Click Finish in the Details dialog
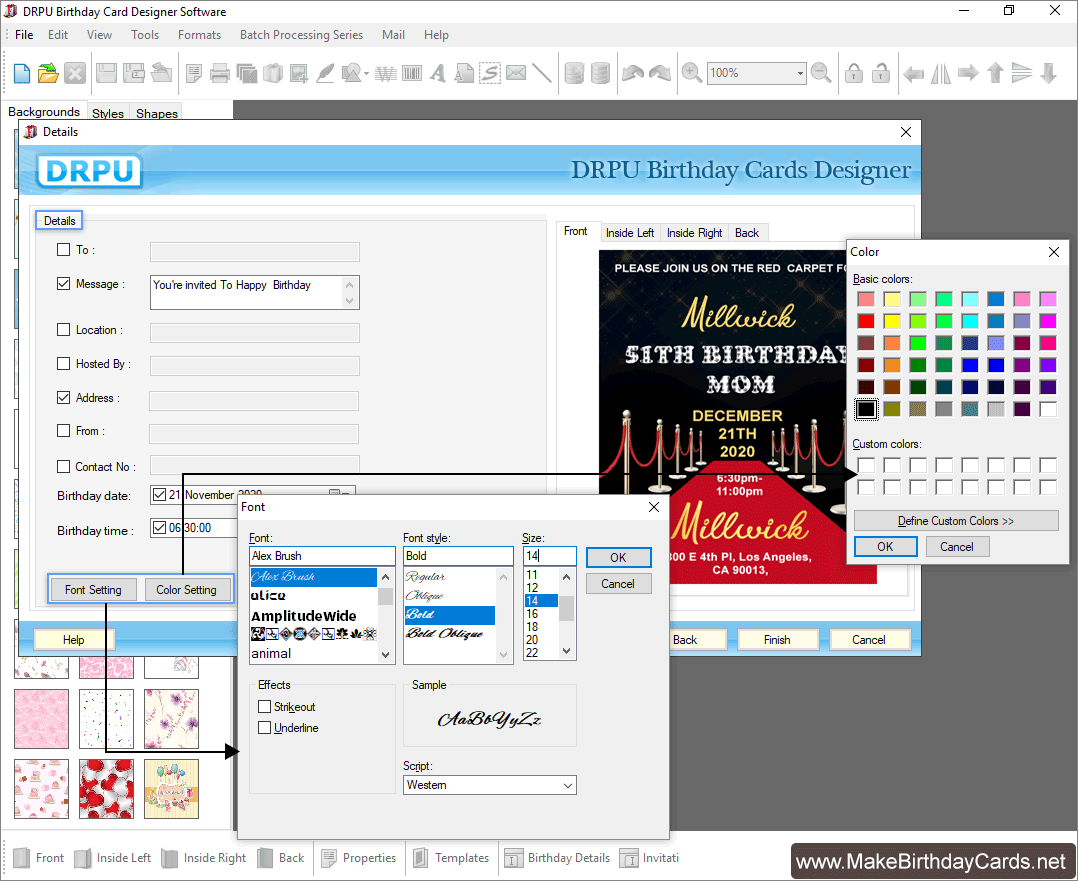Image resolution: width=1078 pixels, height=881 pixels. pyautogui.click(x=777, y=640)
